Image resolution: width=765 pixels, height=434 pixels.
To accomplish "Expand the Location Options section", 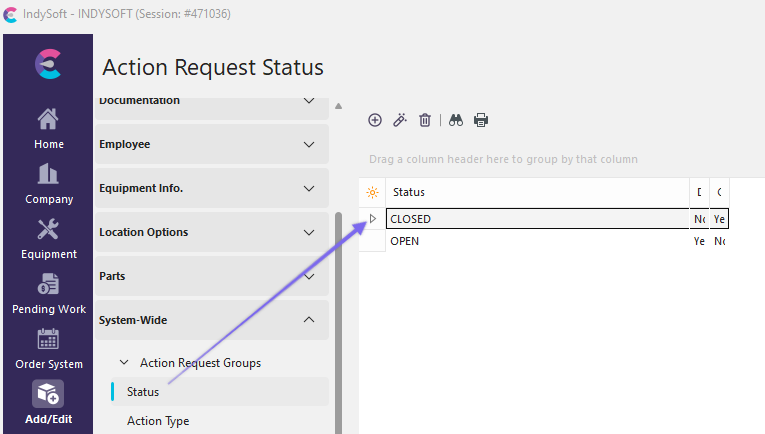I will tap(212, 232).
